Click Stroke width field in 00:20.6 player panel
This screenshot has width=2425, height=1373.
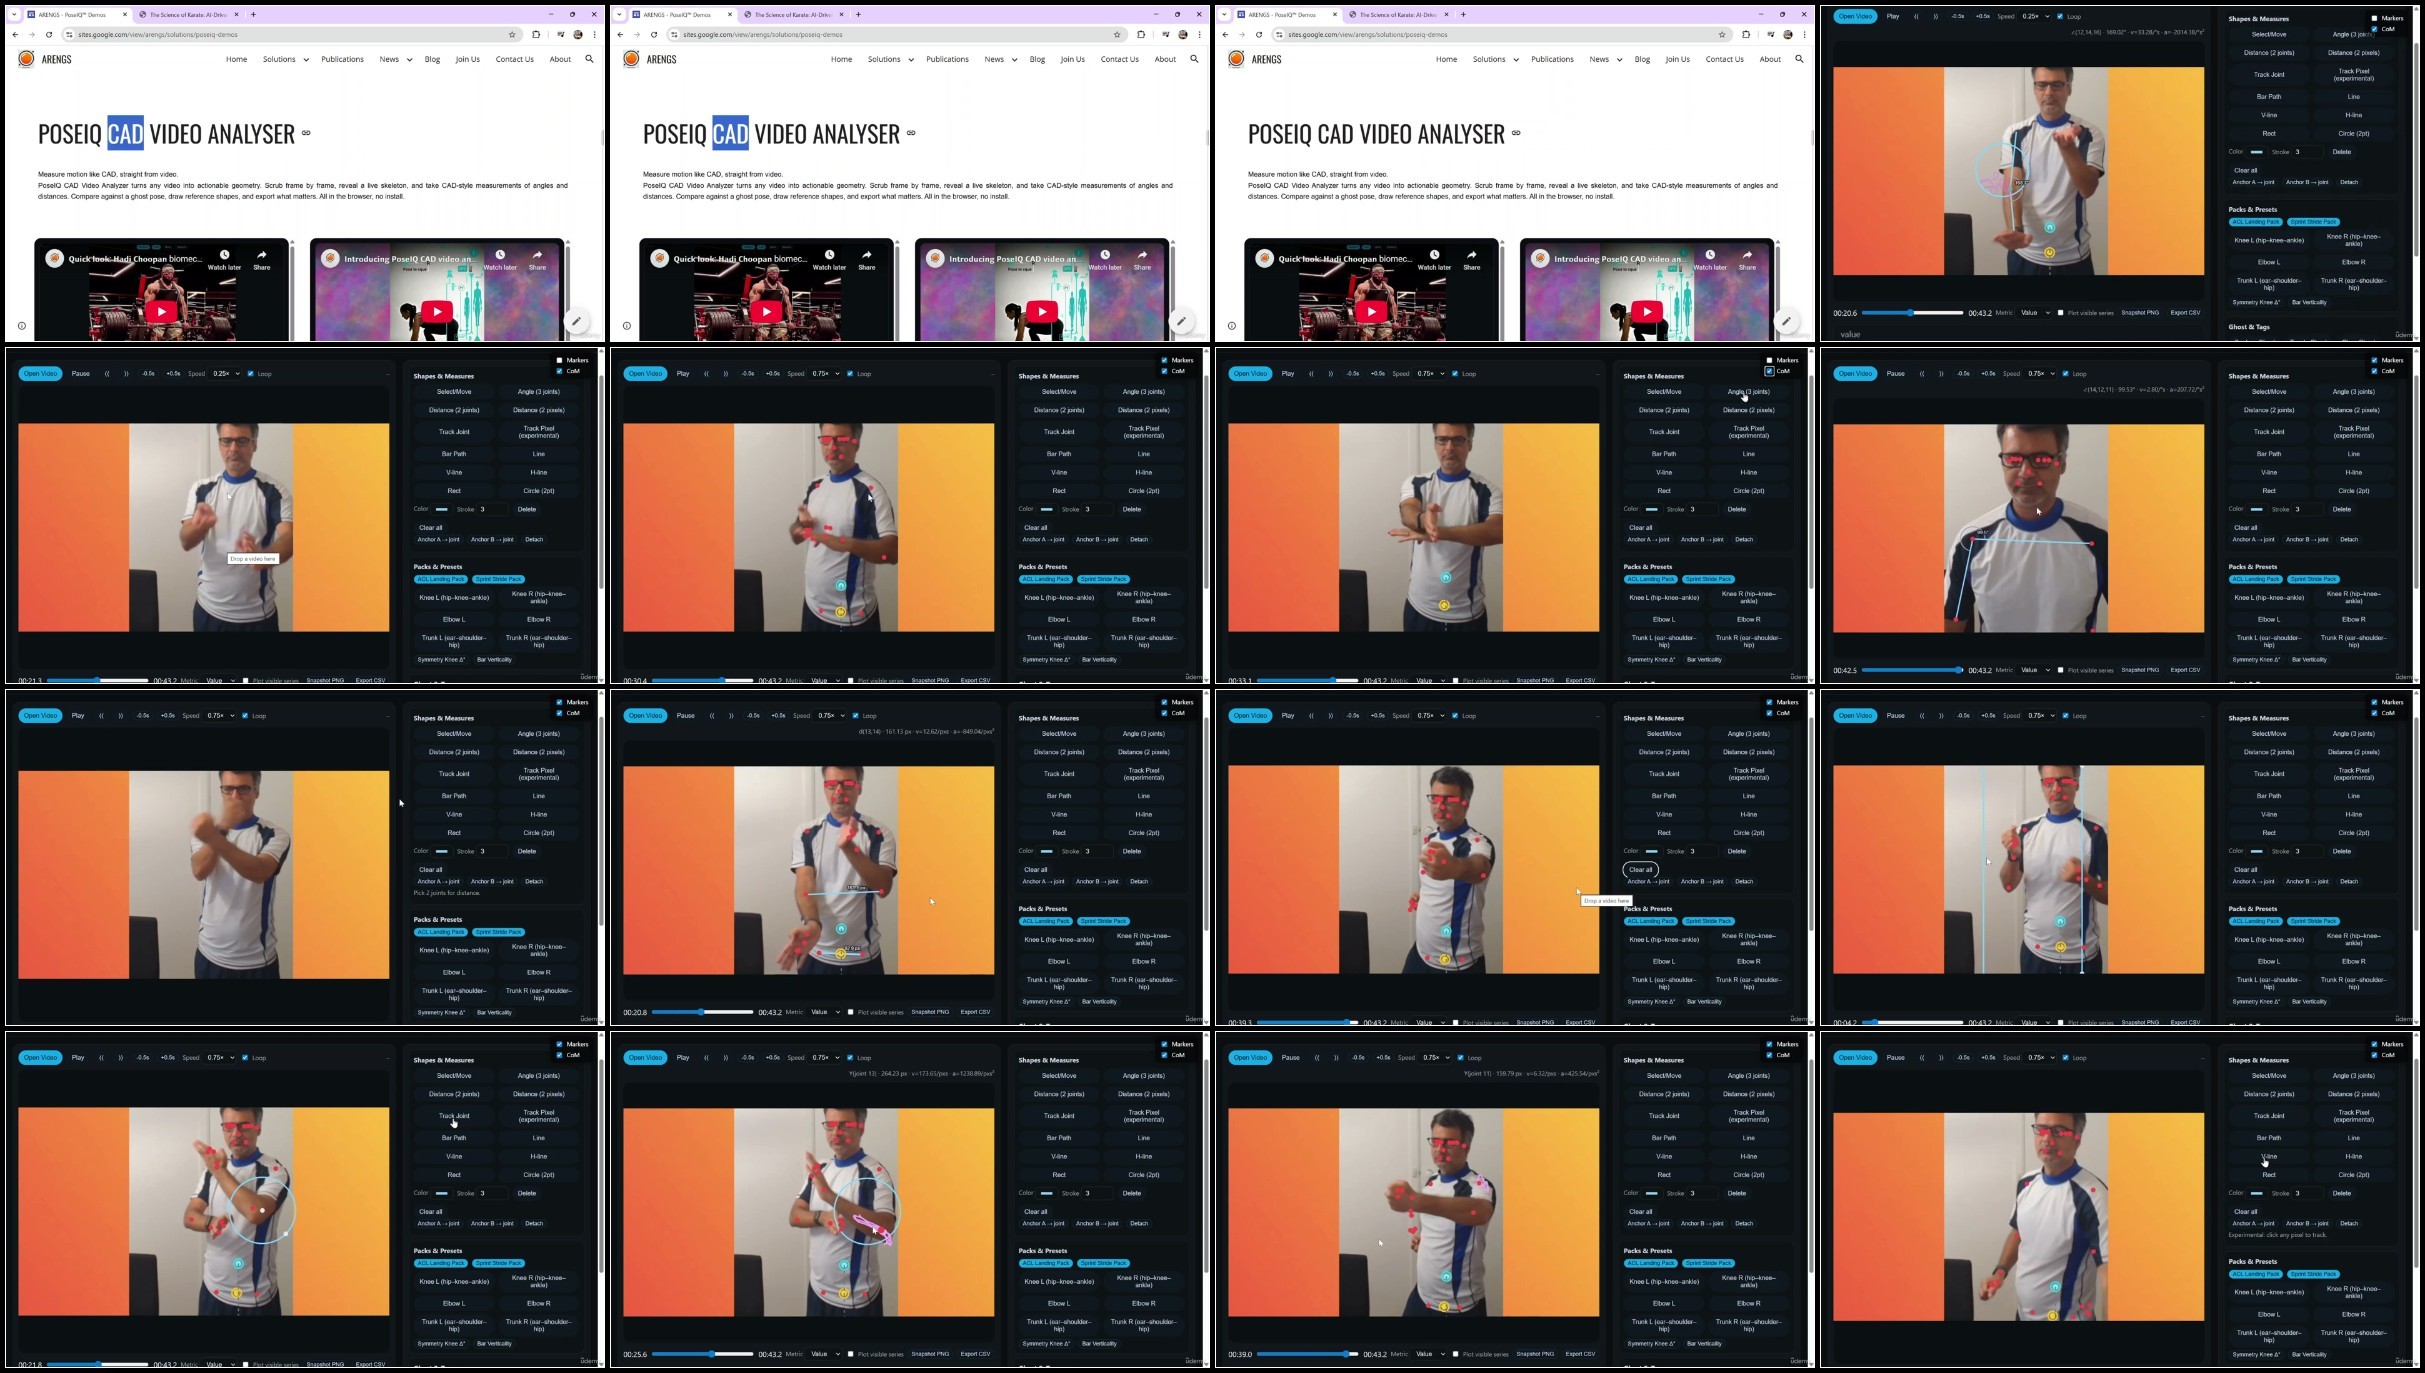point(2306,152)
